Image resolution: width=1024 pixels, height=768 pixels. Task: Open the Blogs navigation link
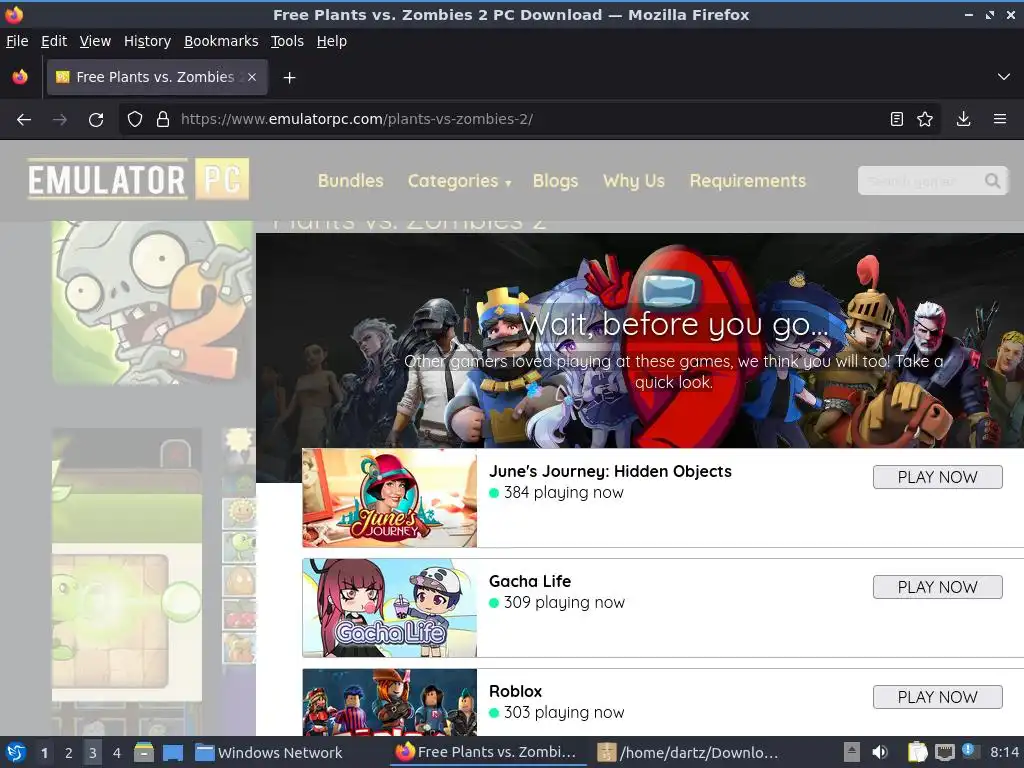pyautogui.click(x=555, y=181)
